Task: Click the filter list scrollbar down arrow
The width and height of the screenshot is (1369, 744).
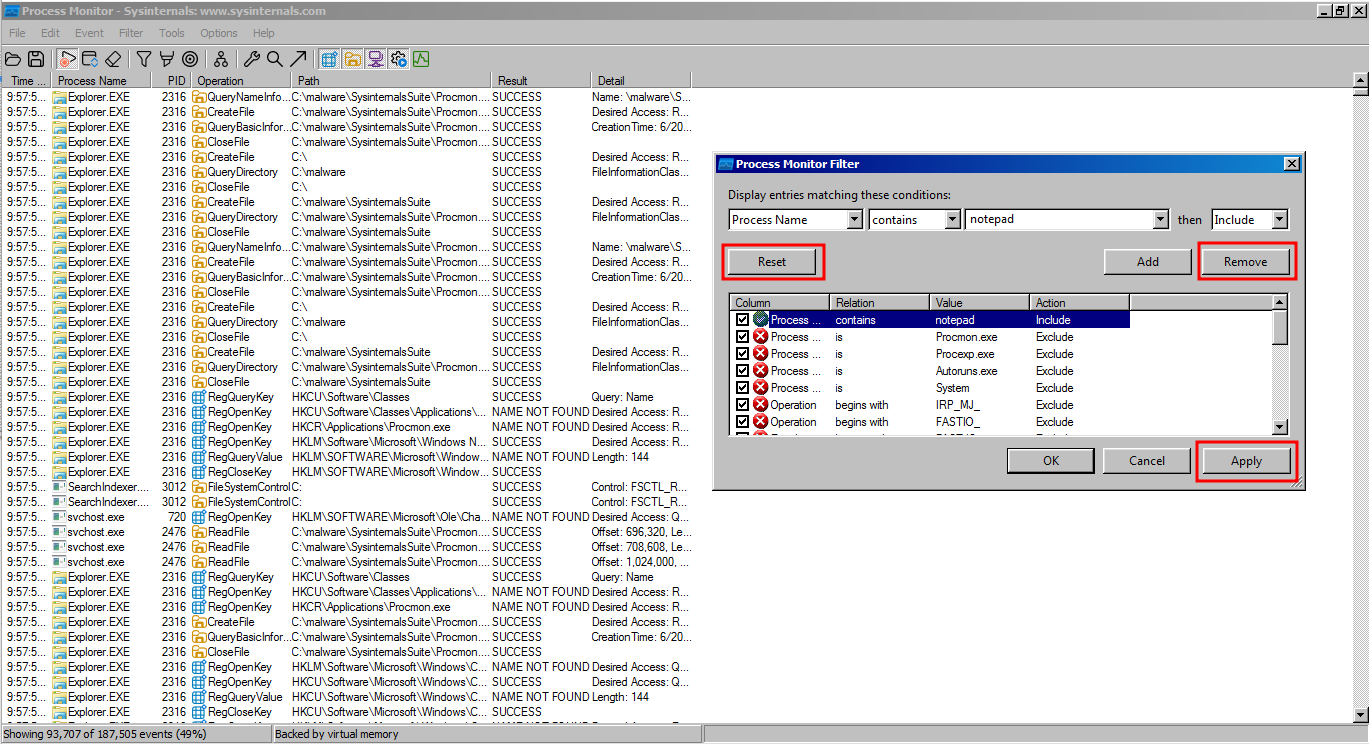Action: (1279, 427)
